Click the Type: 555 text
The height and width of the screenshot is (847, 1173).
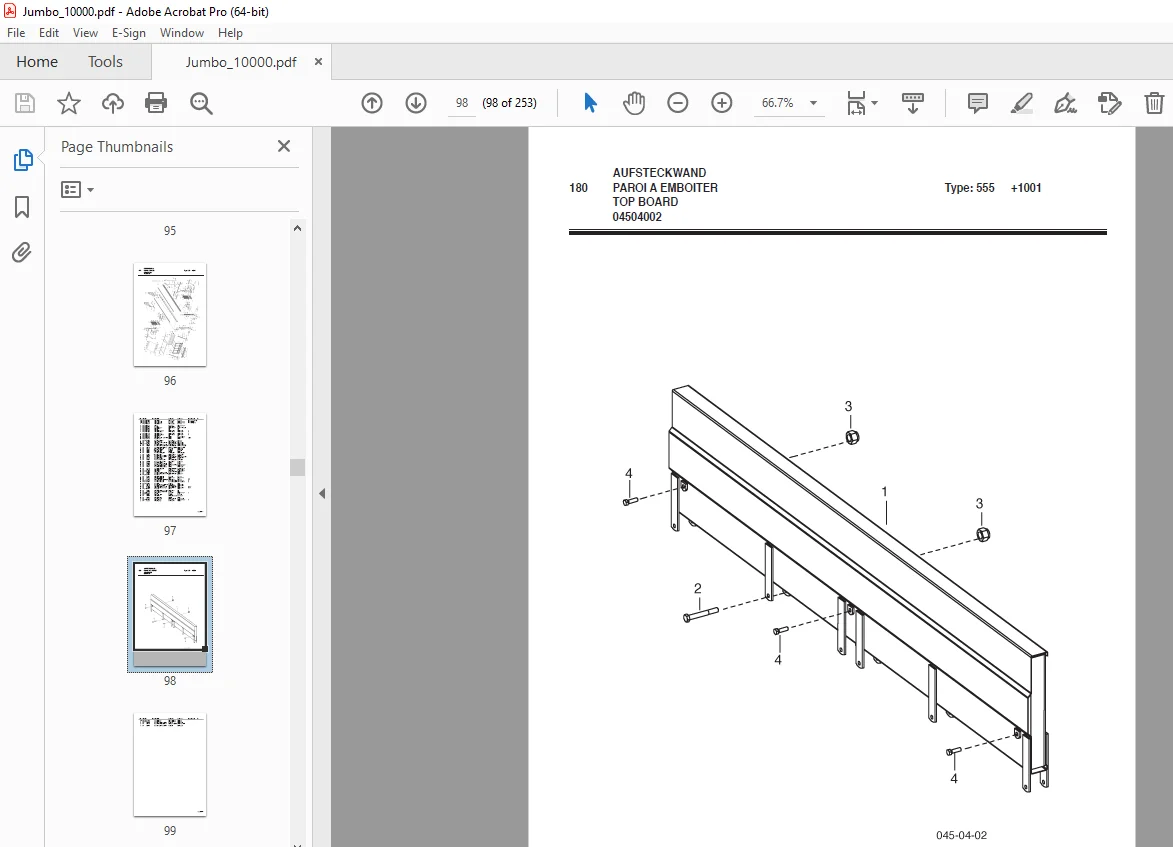(x=970, y=188)
